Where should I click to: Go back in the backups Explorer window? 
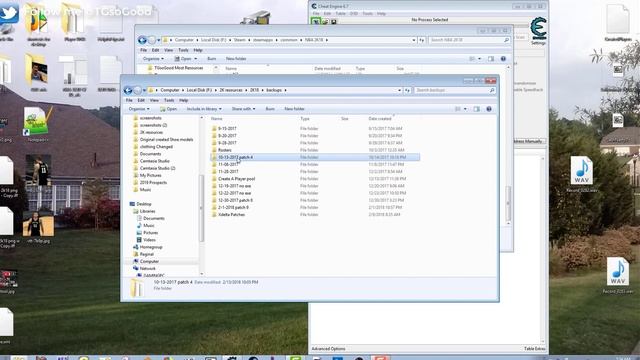pos(128,90)
